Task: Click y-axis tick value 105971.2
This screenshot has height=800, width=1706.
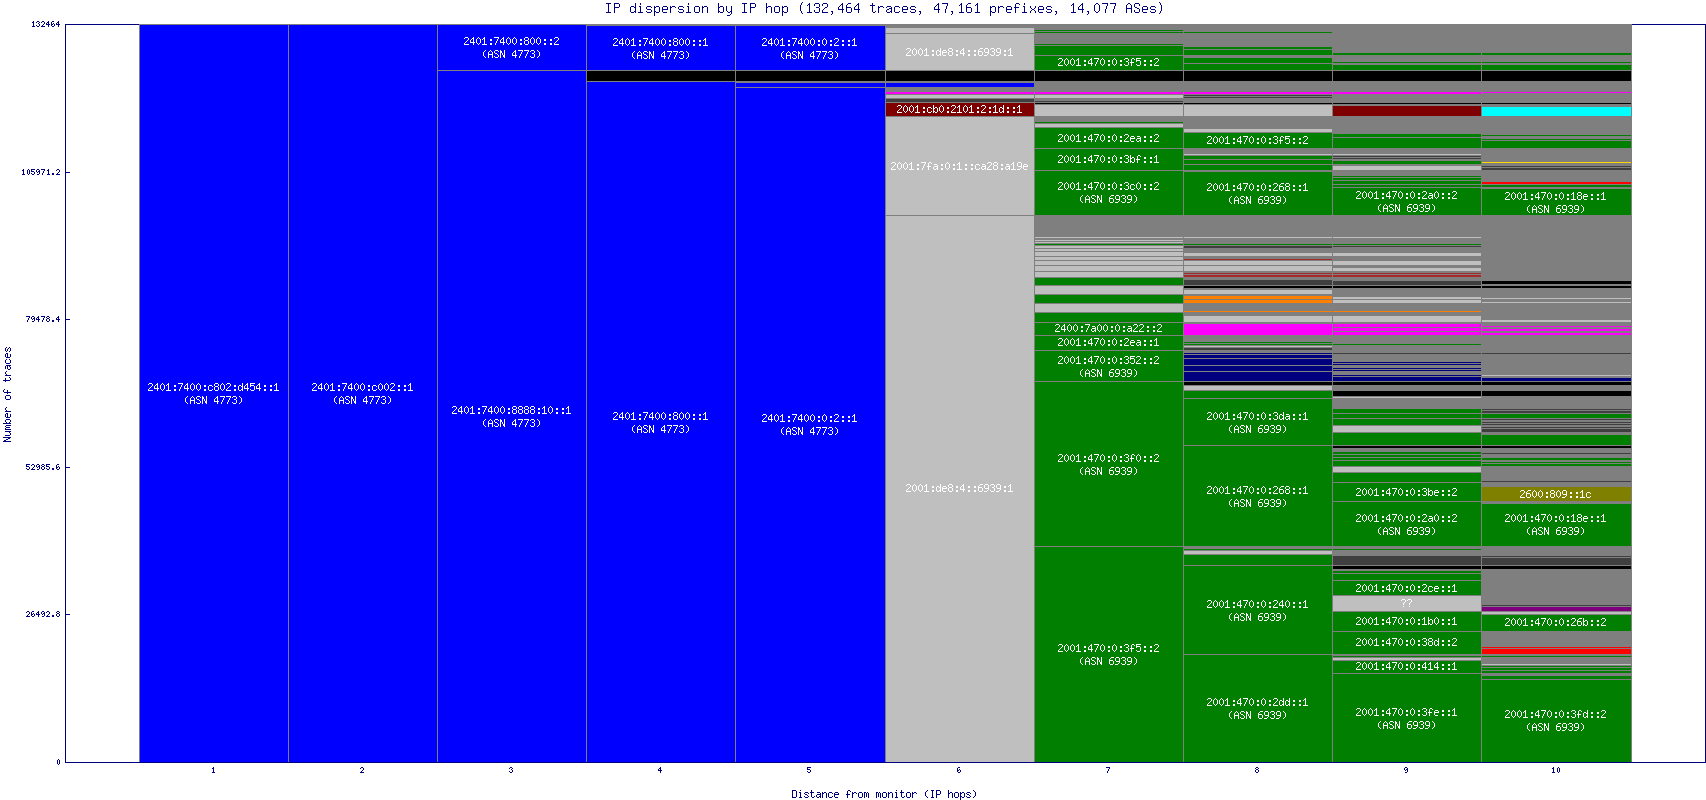Action: (x=40, y=172)
